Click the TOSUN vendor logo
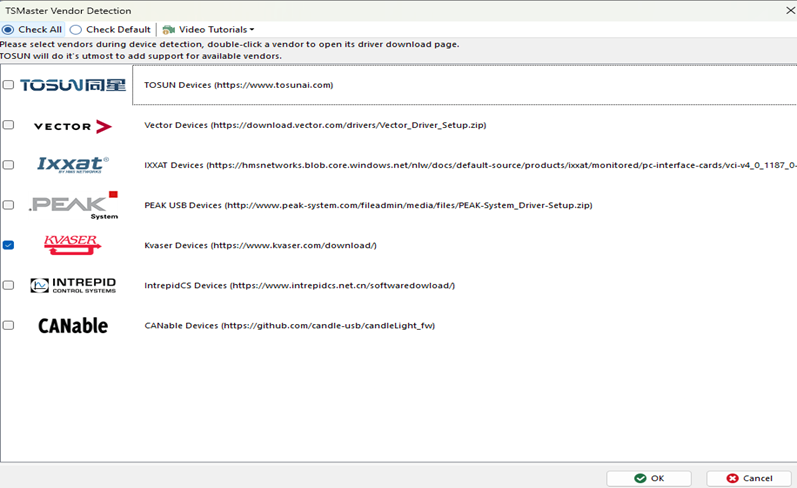Screen dimensions: 797x488 pos(73,85)
